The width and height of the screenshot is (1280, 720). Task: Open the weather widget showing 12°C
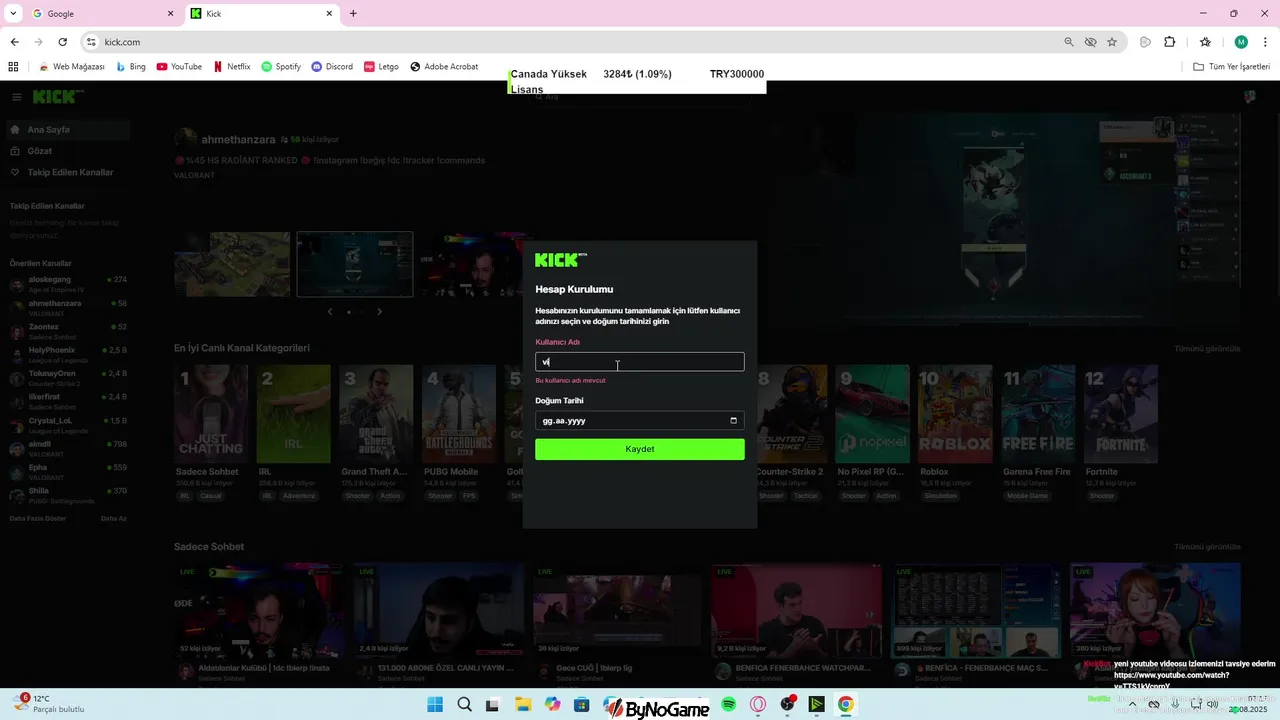tap(48, 704)
